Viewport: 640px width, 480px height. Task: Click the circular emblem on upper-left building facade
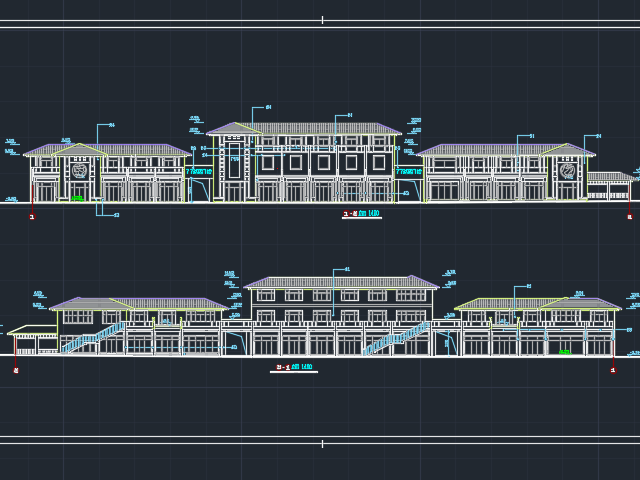79,171
